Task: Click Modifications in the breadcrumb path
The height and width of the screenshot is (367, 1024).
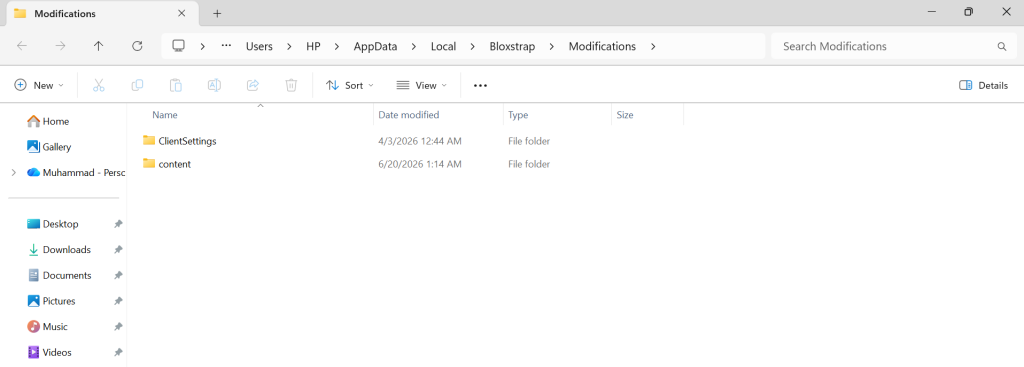Action: click(602, 46)
